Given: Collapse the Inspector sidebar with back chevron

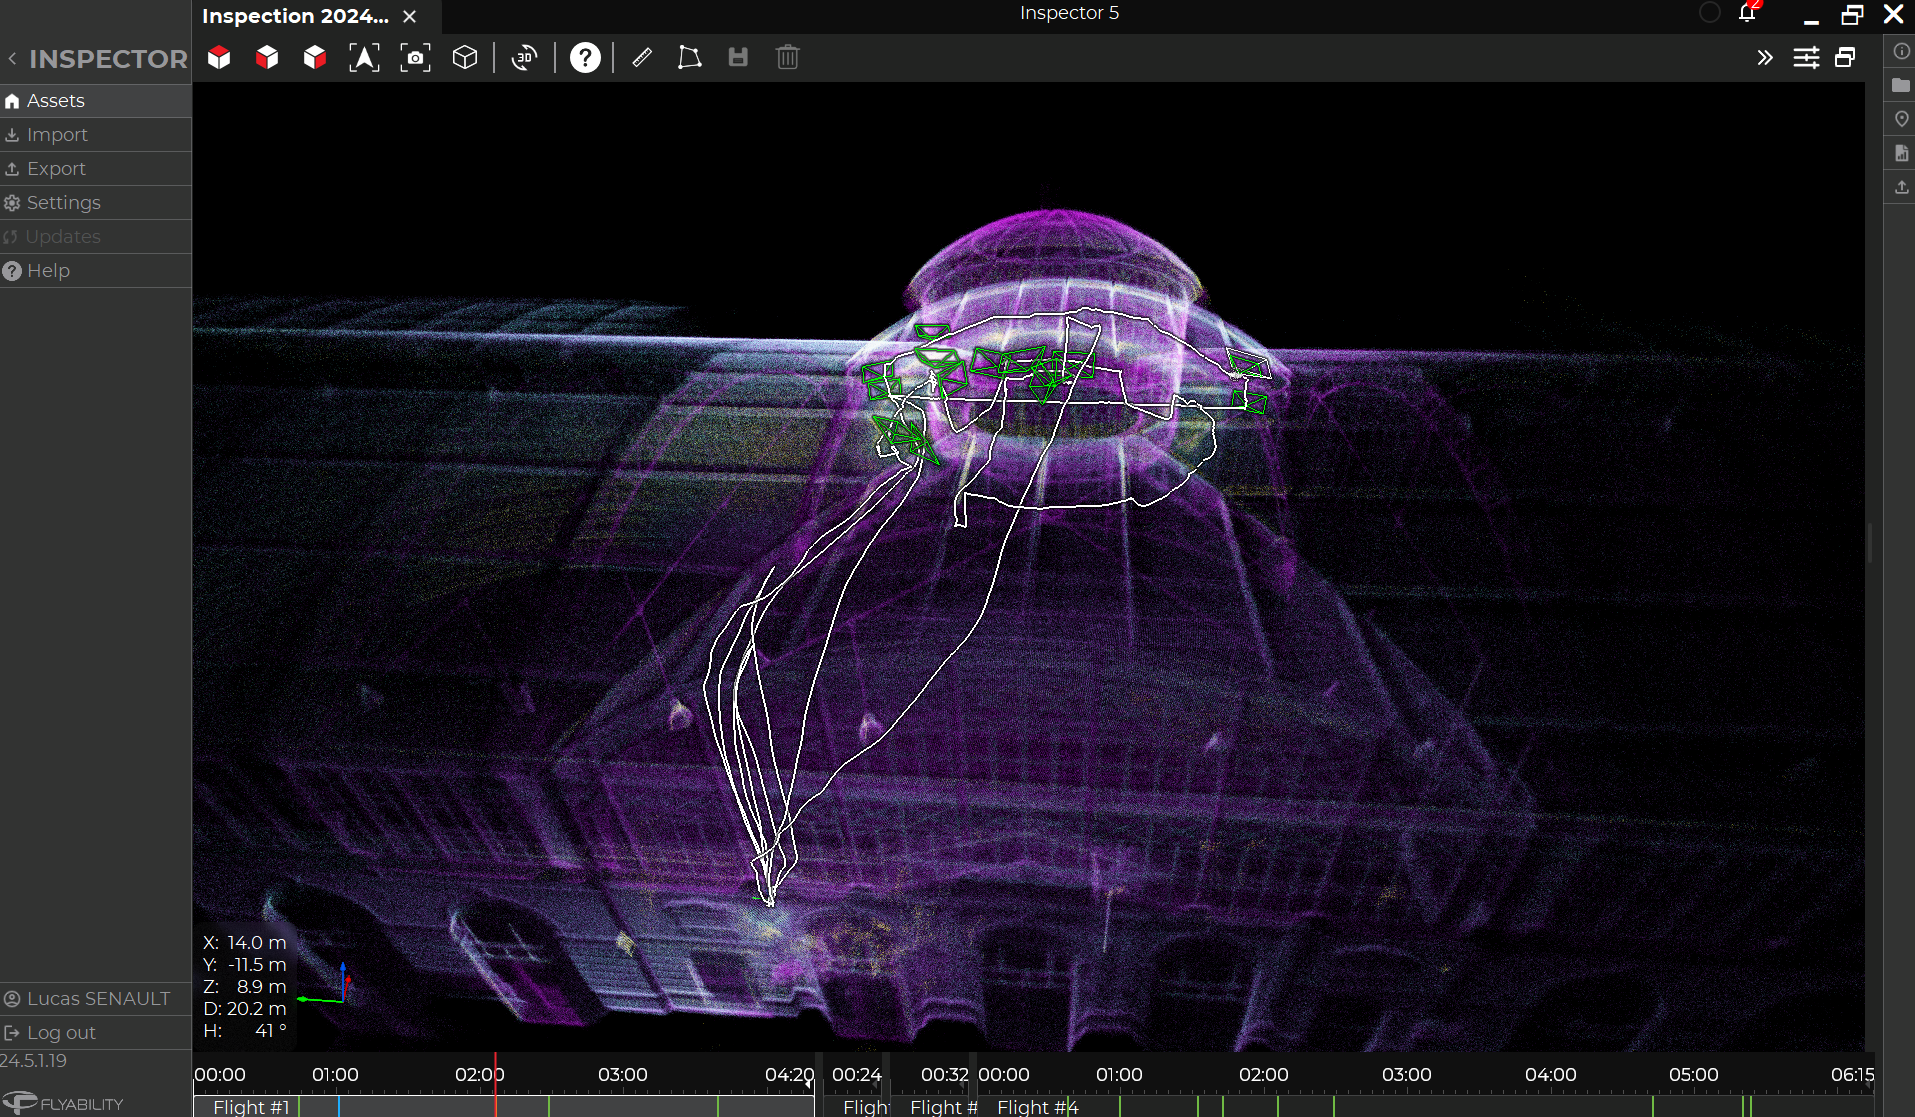Looking at the screenshot, I should tap(12, 59).
